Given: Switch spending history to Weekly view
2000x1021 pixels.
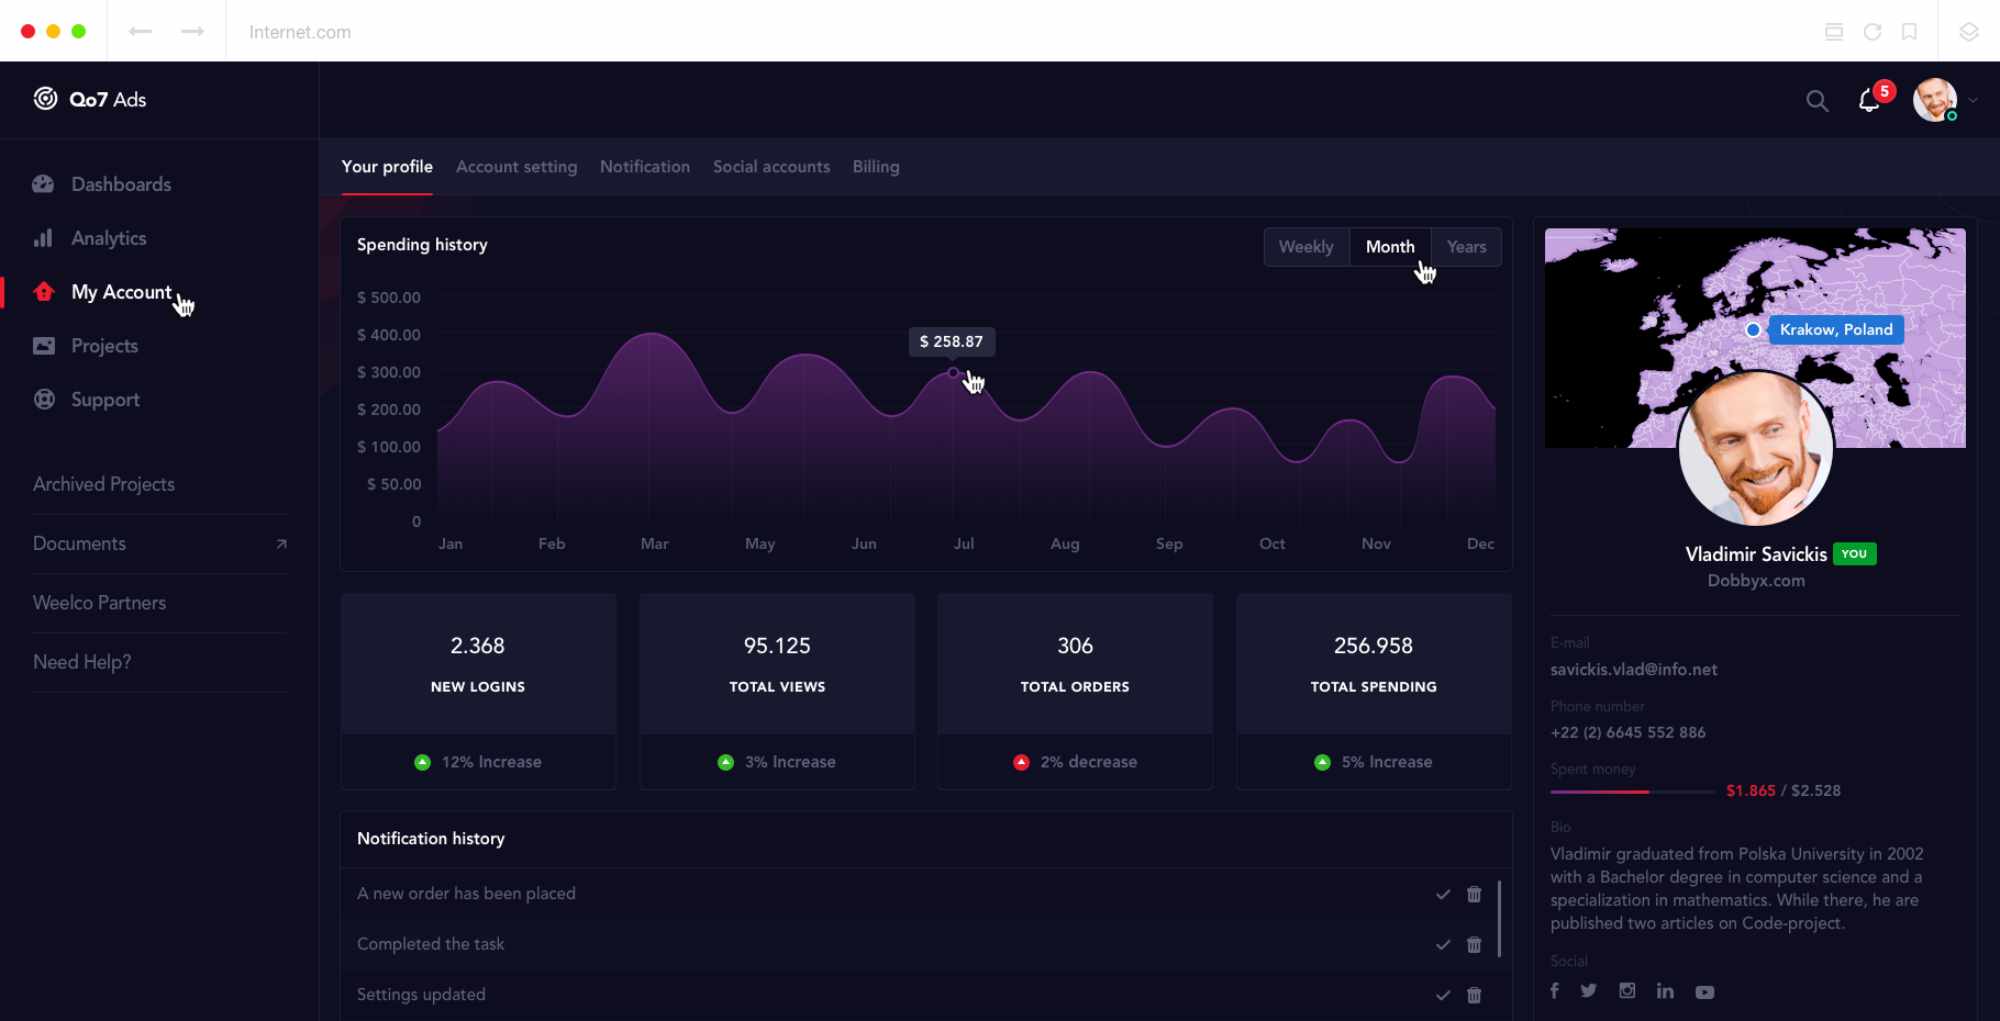Looking at the screenshot, I should (x=1306, y=247).
